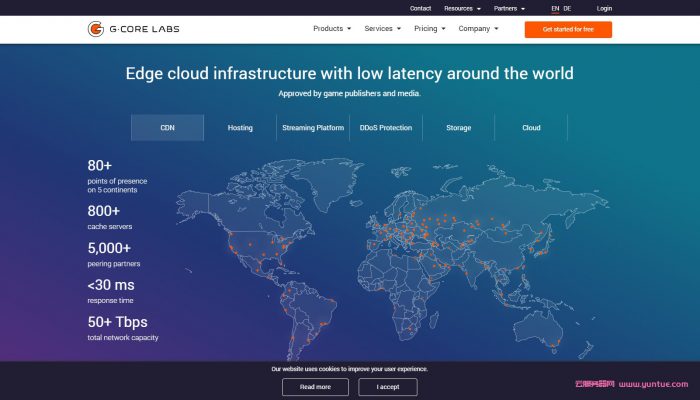Viewport: 700px width, 400px height.
Task: Expand the Partners dropdown in top bar
Action: [x=509, y=8]
